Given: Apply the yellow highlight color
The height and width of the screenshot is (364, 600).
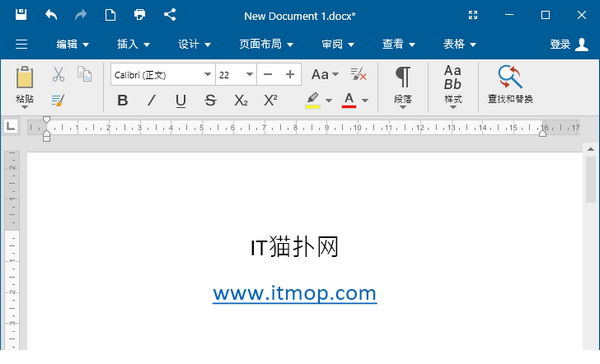Looking at the screenshot, I should point(313,100).
